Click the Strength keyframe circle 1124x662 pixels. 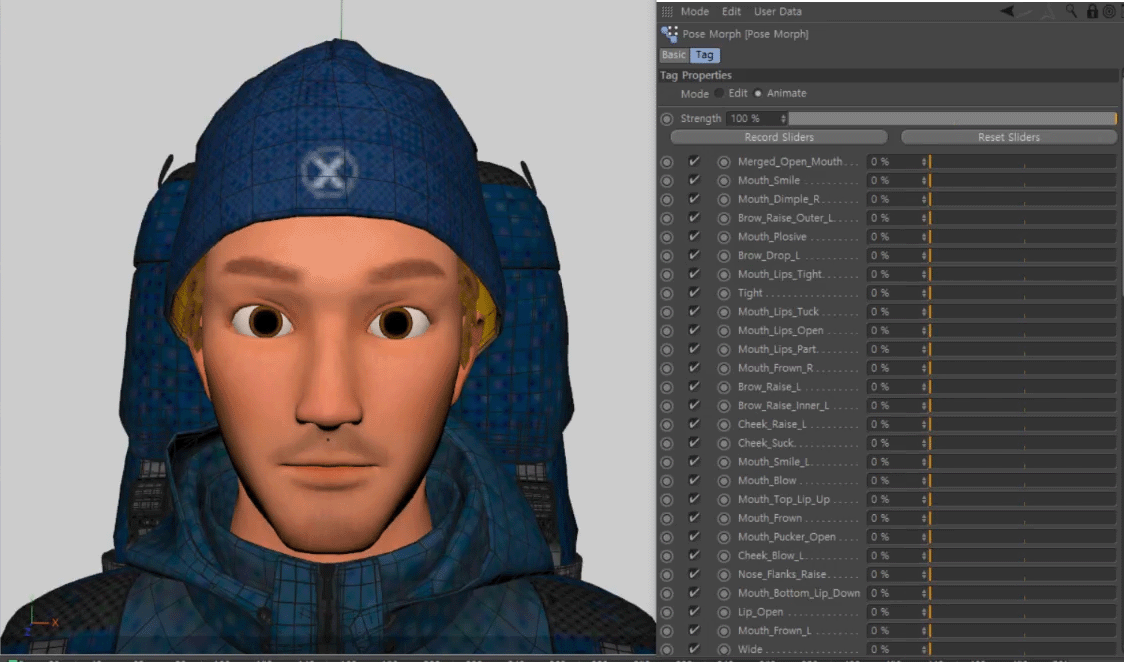667,119
